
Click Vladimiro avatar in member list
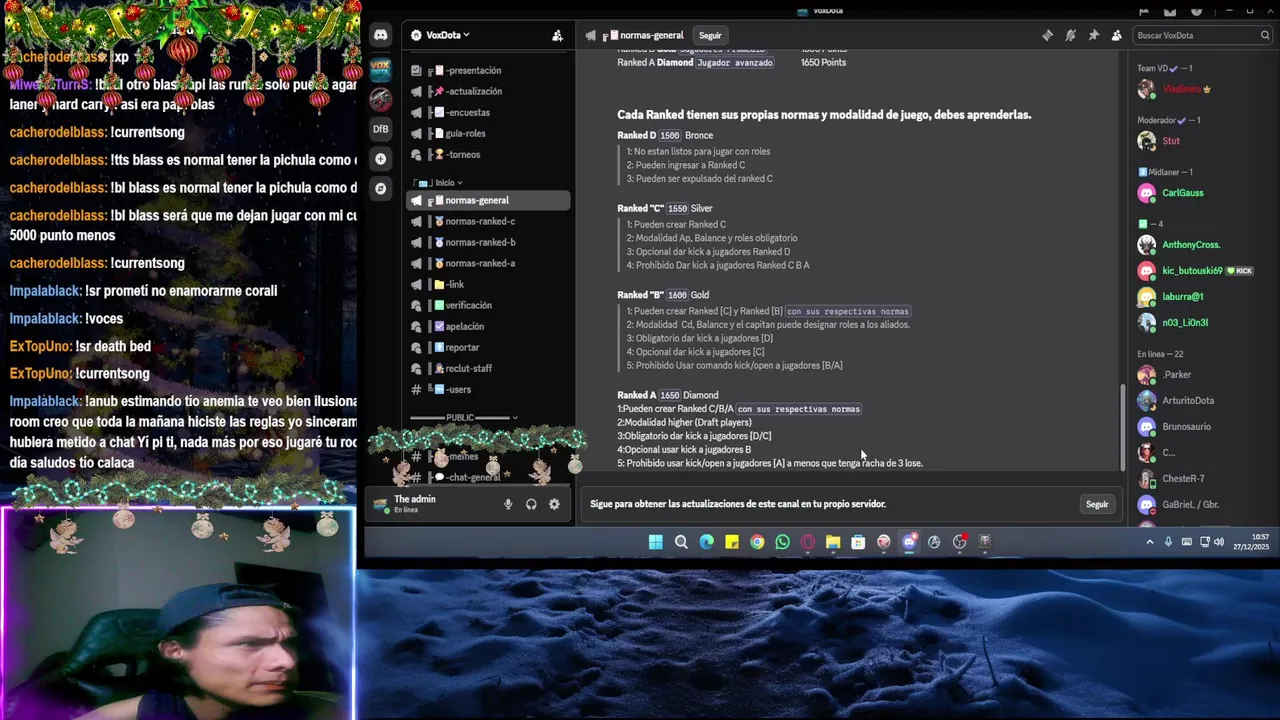tap(1147, 89)
